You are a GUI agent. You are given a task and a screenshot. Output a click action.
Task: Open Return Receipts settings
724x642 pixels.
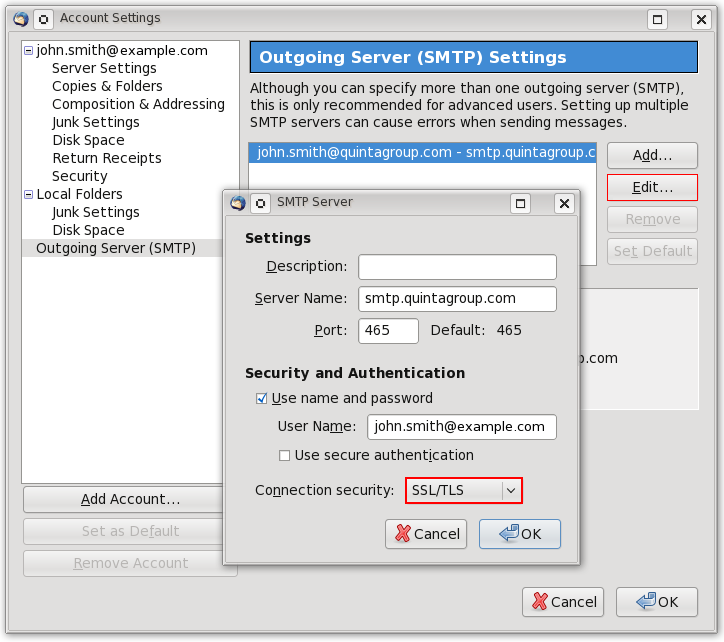point(107,158)
